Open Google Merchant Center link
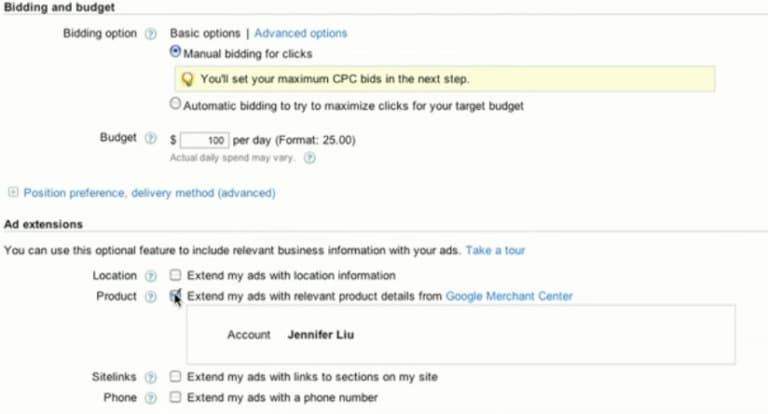The width and height of the screenshot is (768, 414). pos(509,296)
